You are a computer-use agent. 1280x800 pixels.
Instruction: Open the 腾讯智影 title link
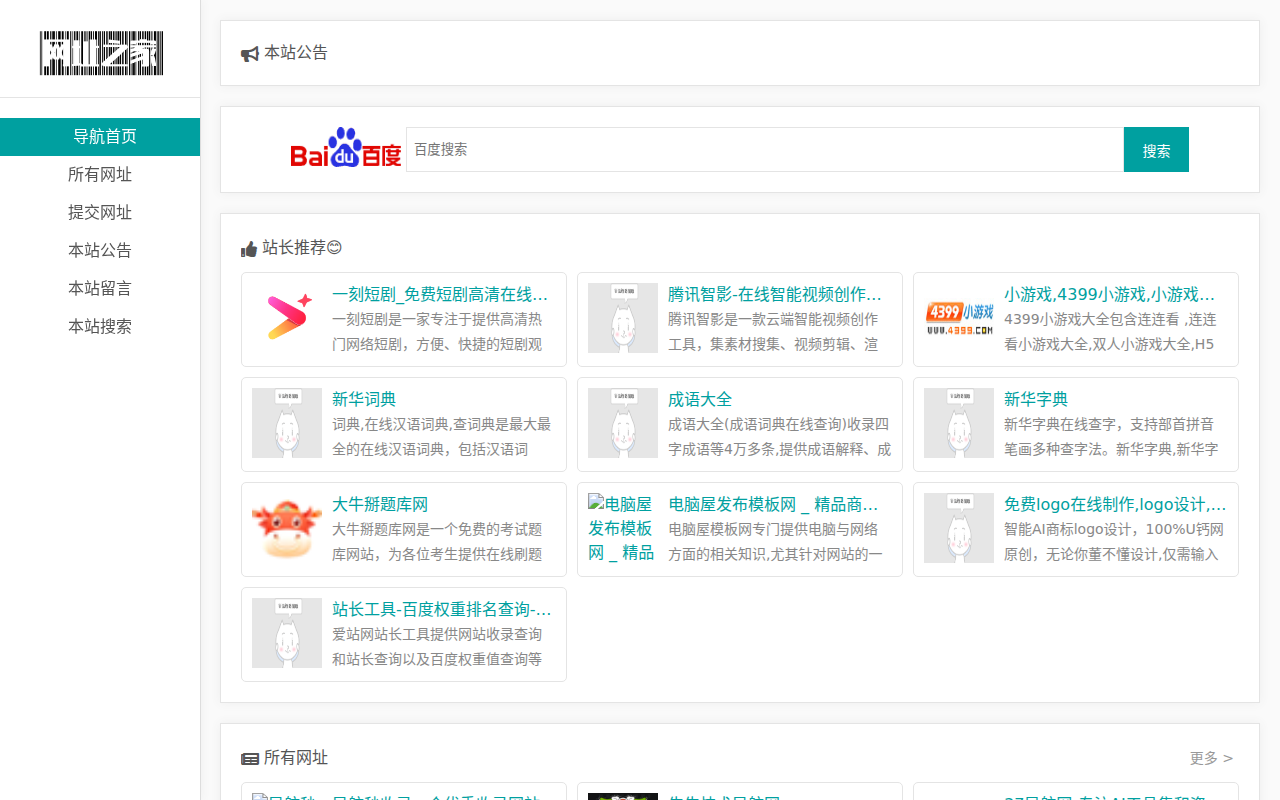[776, 295]
